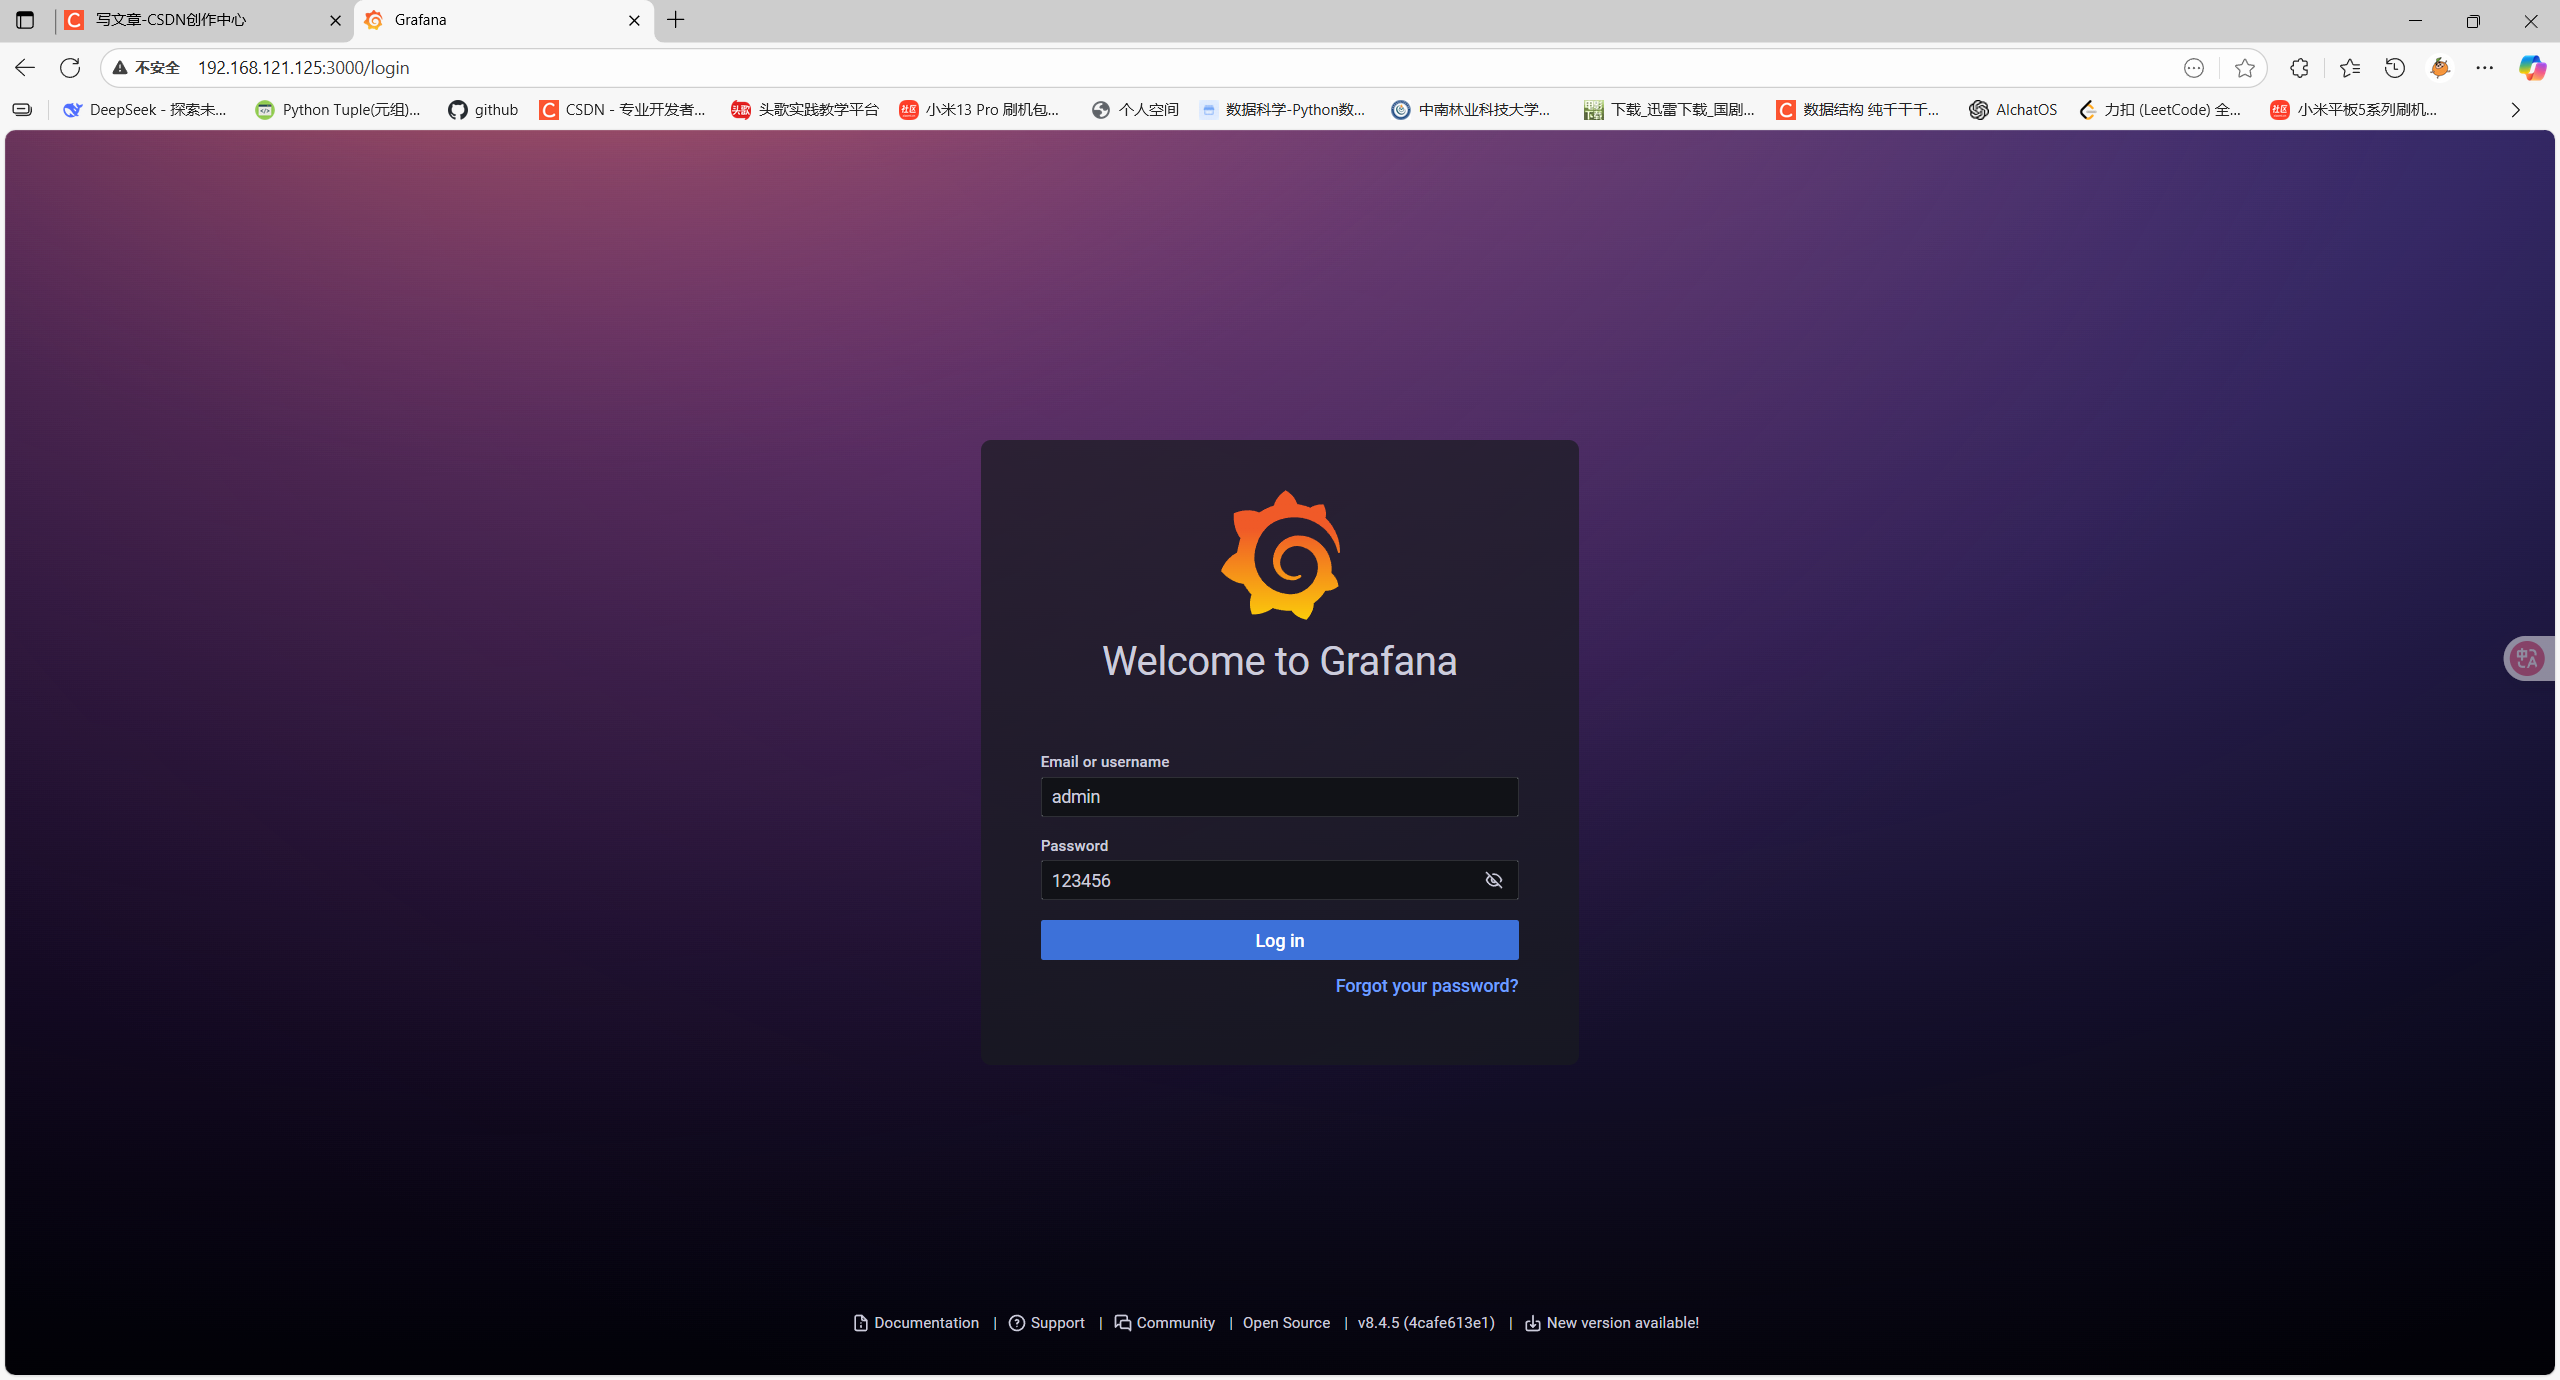Open 头歌实践教学平台 bookmark
The image size is (2560, 1380).
805,110
